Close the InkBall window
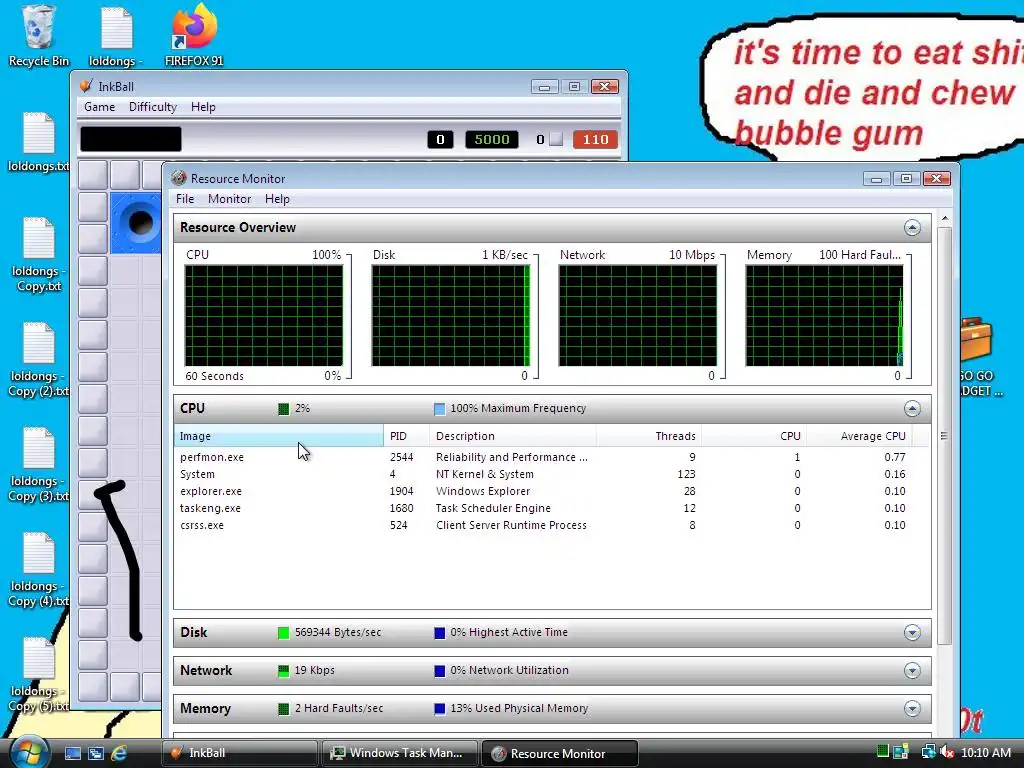1024x768 pixels. (605, 87)
